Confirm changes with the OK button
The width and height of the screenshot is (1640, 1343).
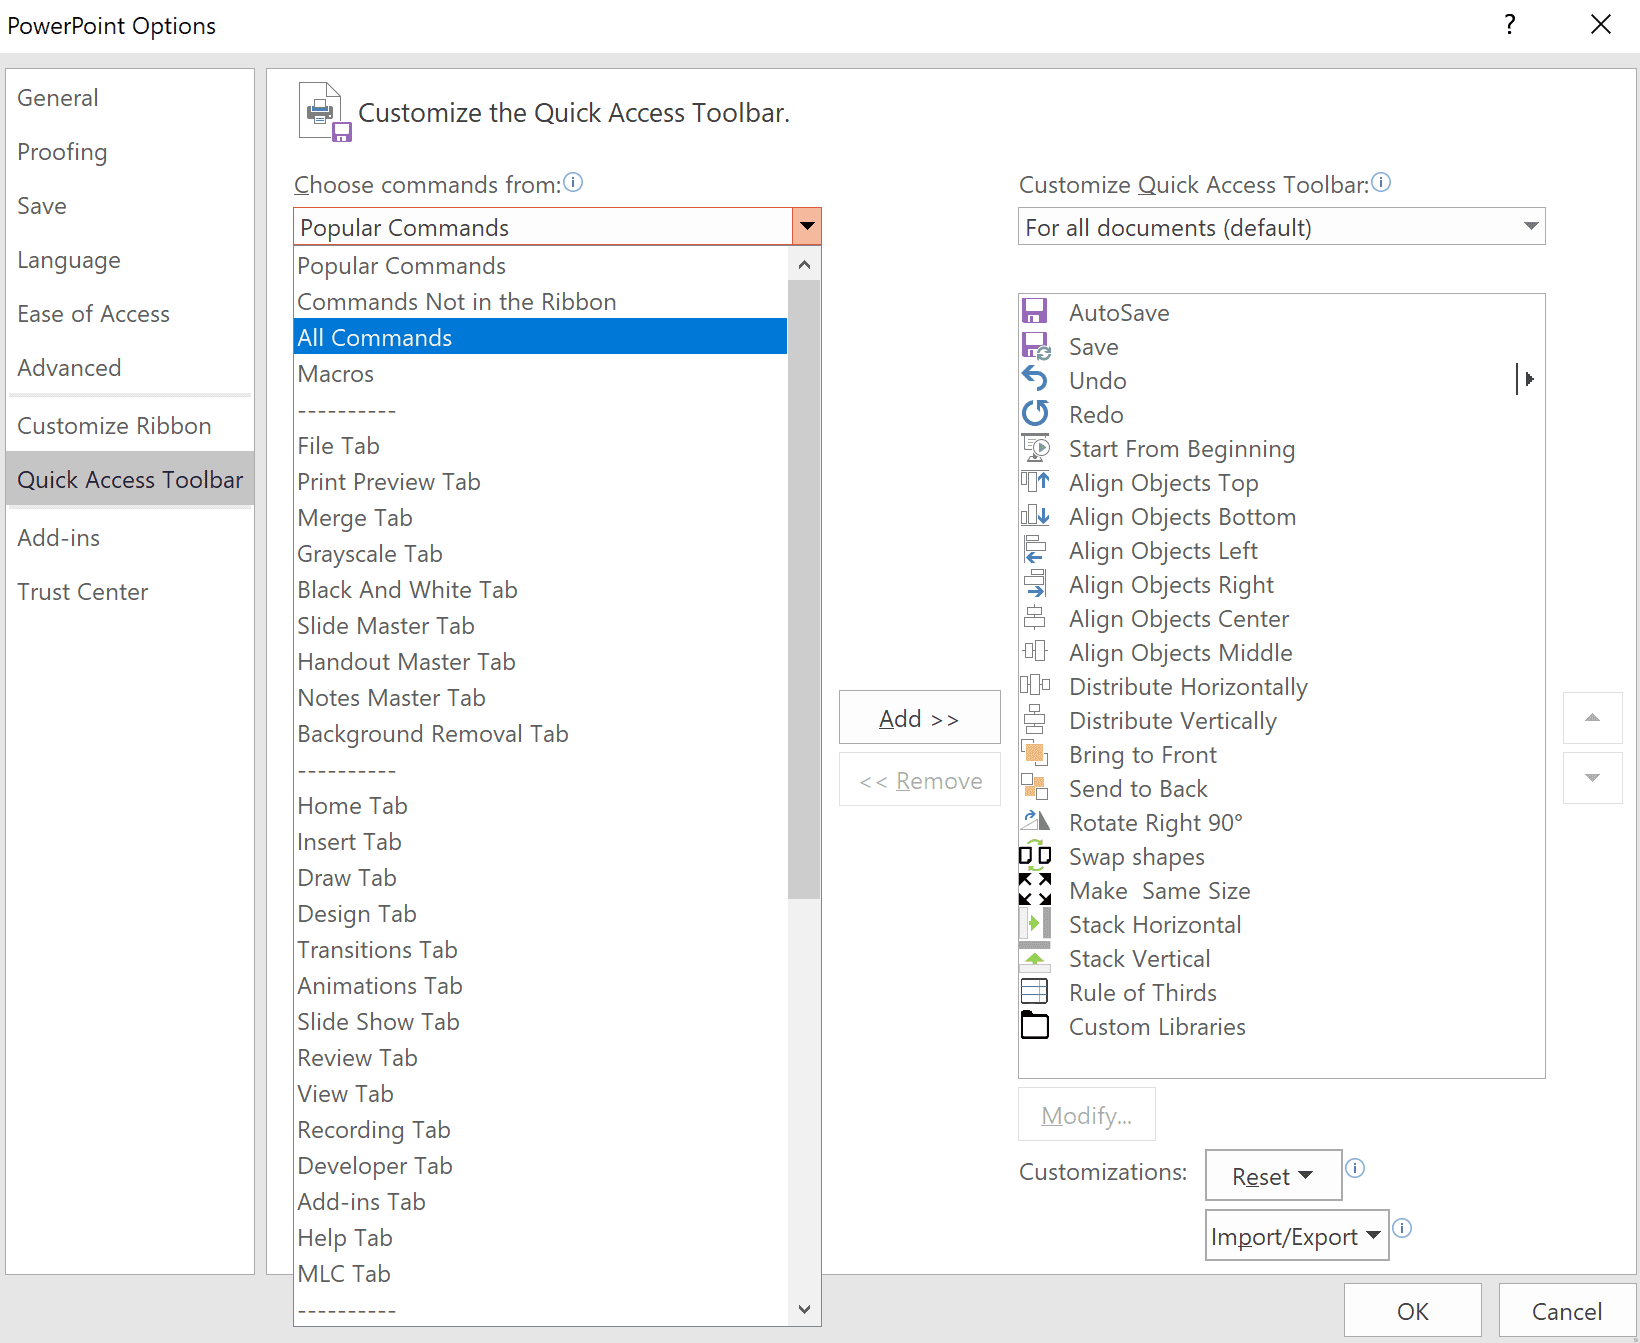1412,1311
